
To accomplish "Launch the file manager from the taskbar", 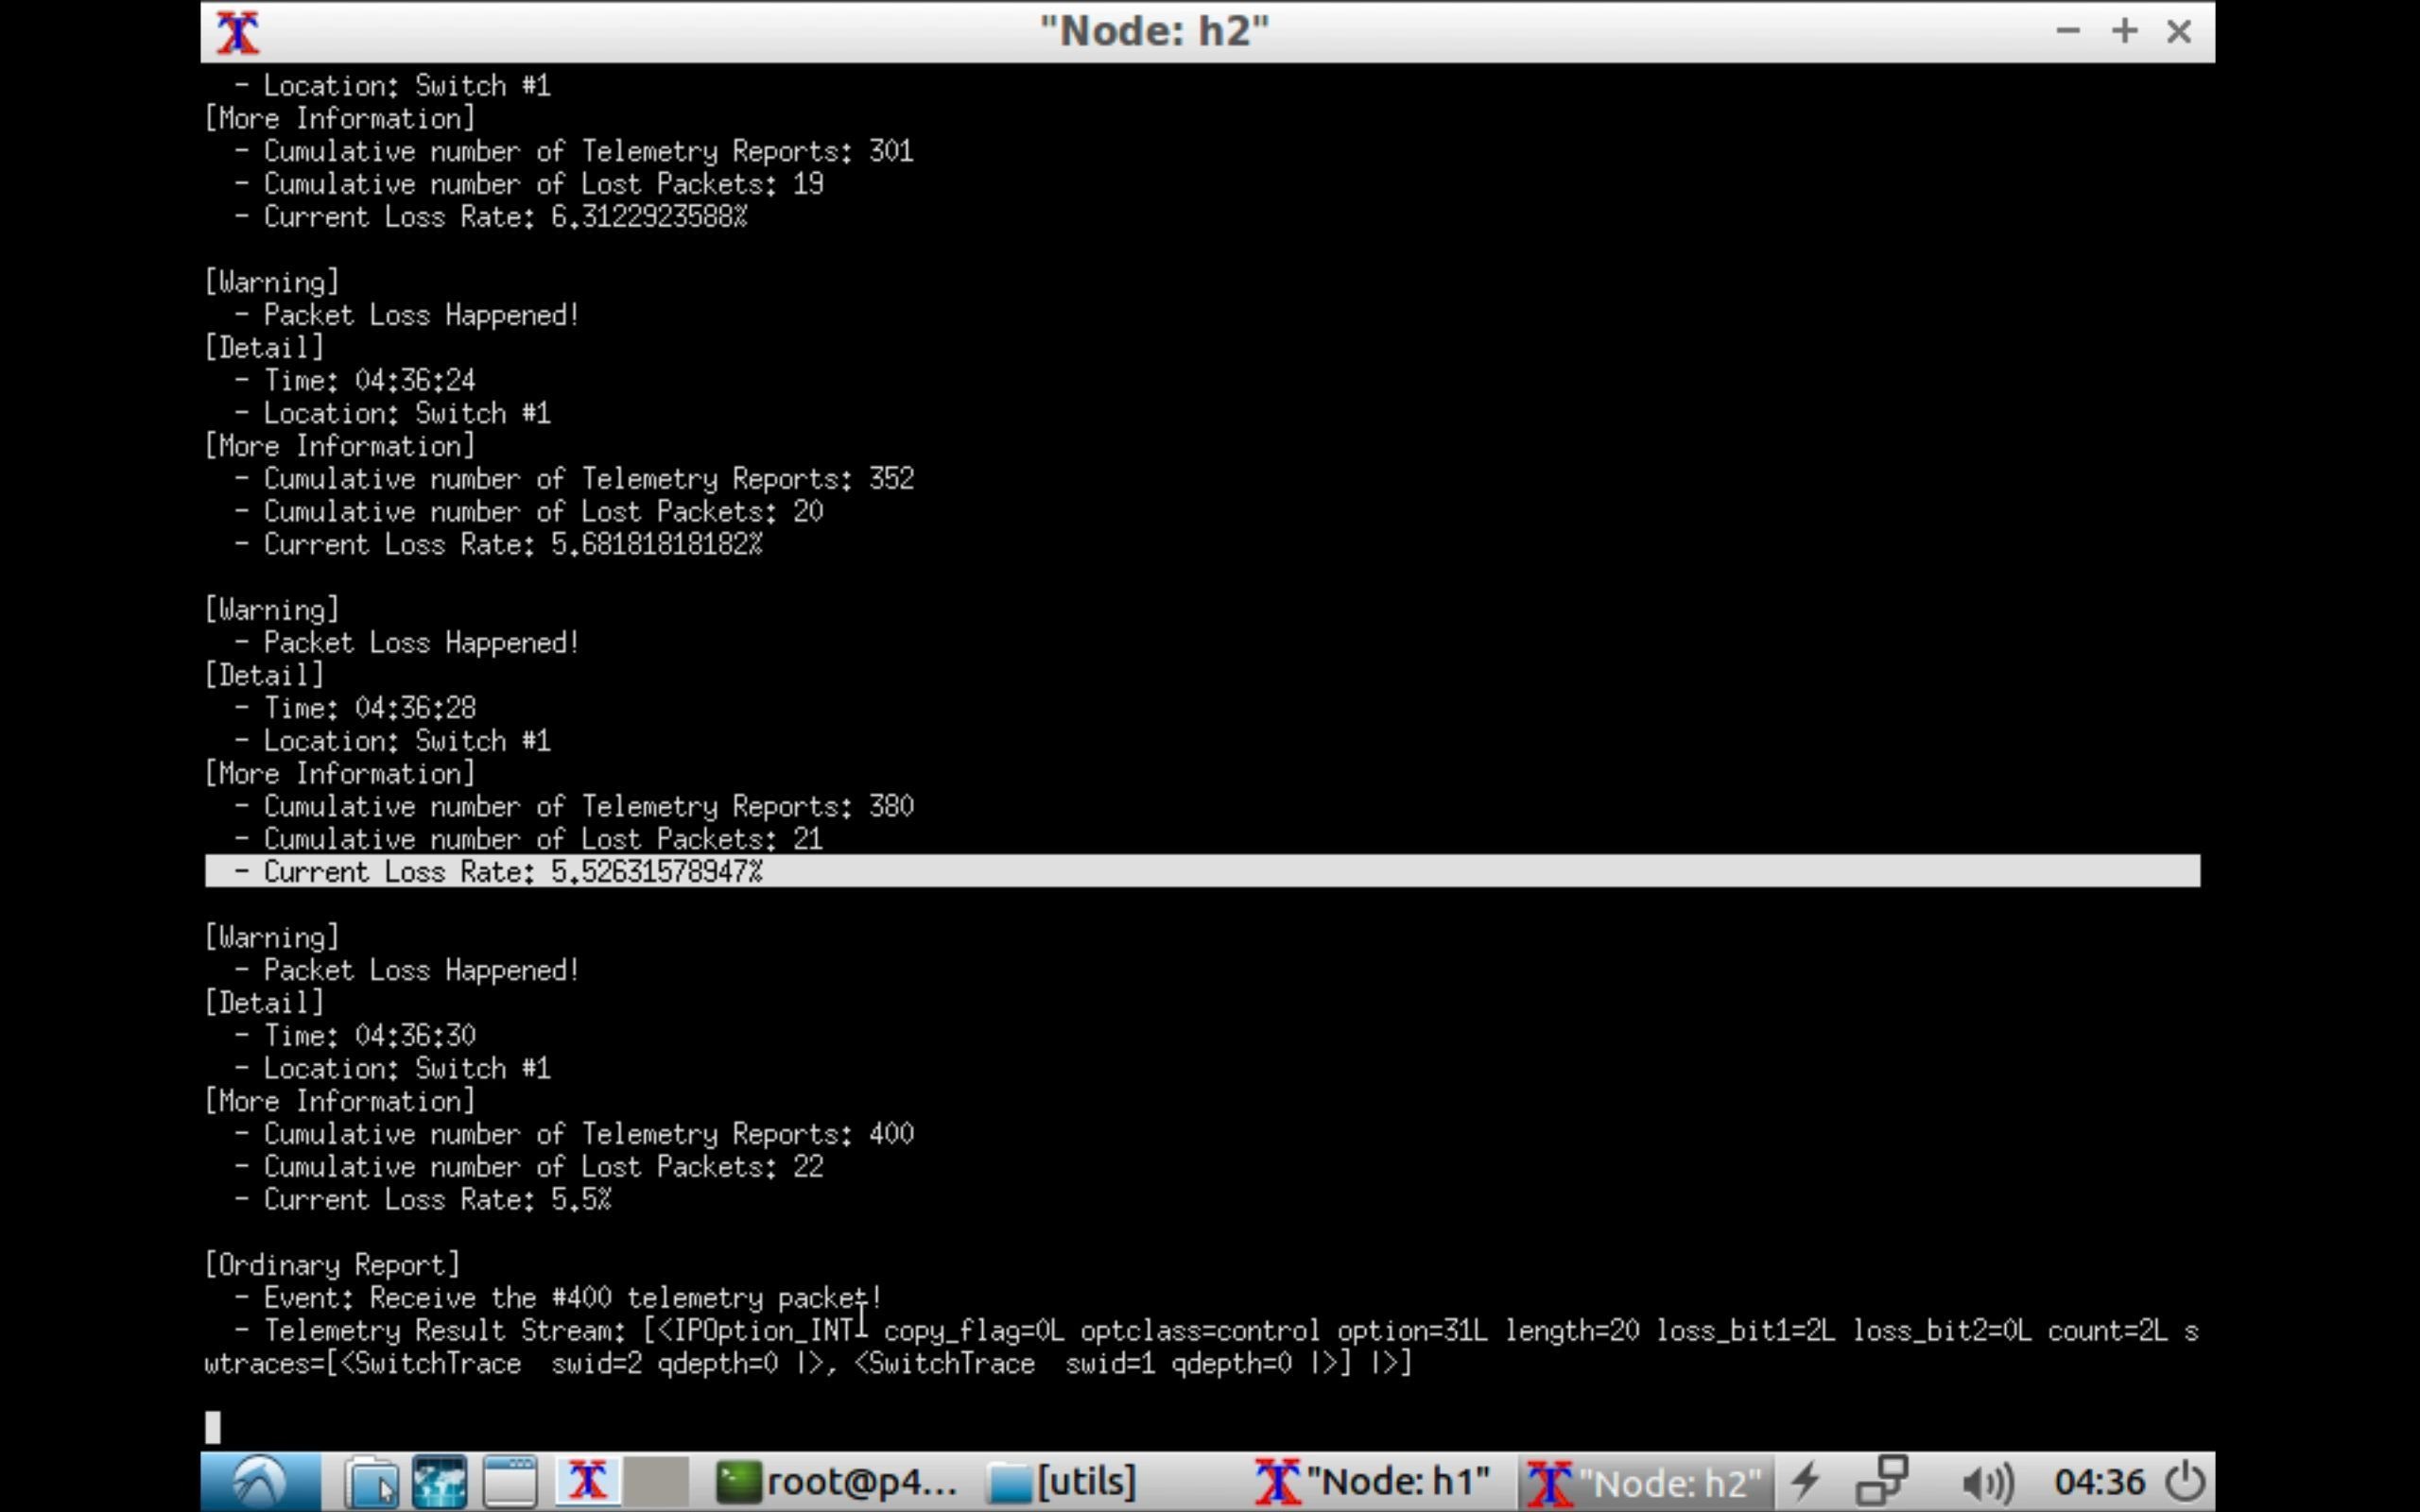I will click(372, 1482).
